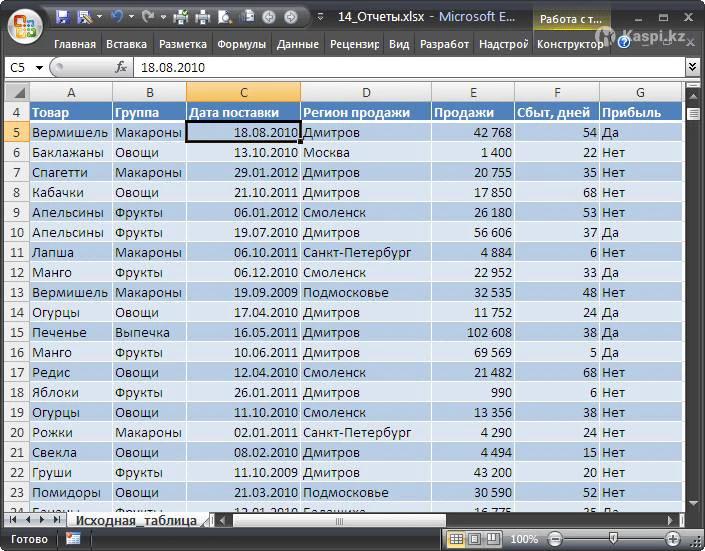Click the zoom slider handle

612,539
